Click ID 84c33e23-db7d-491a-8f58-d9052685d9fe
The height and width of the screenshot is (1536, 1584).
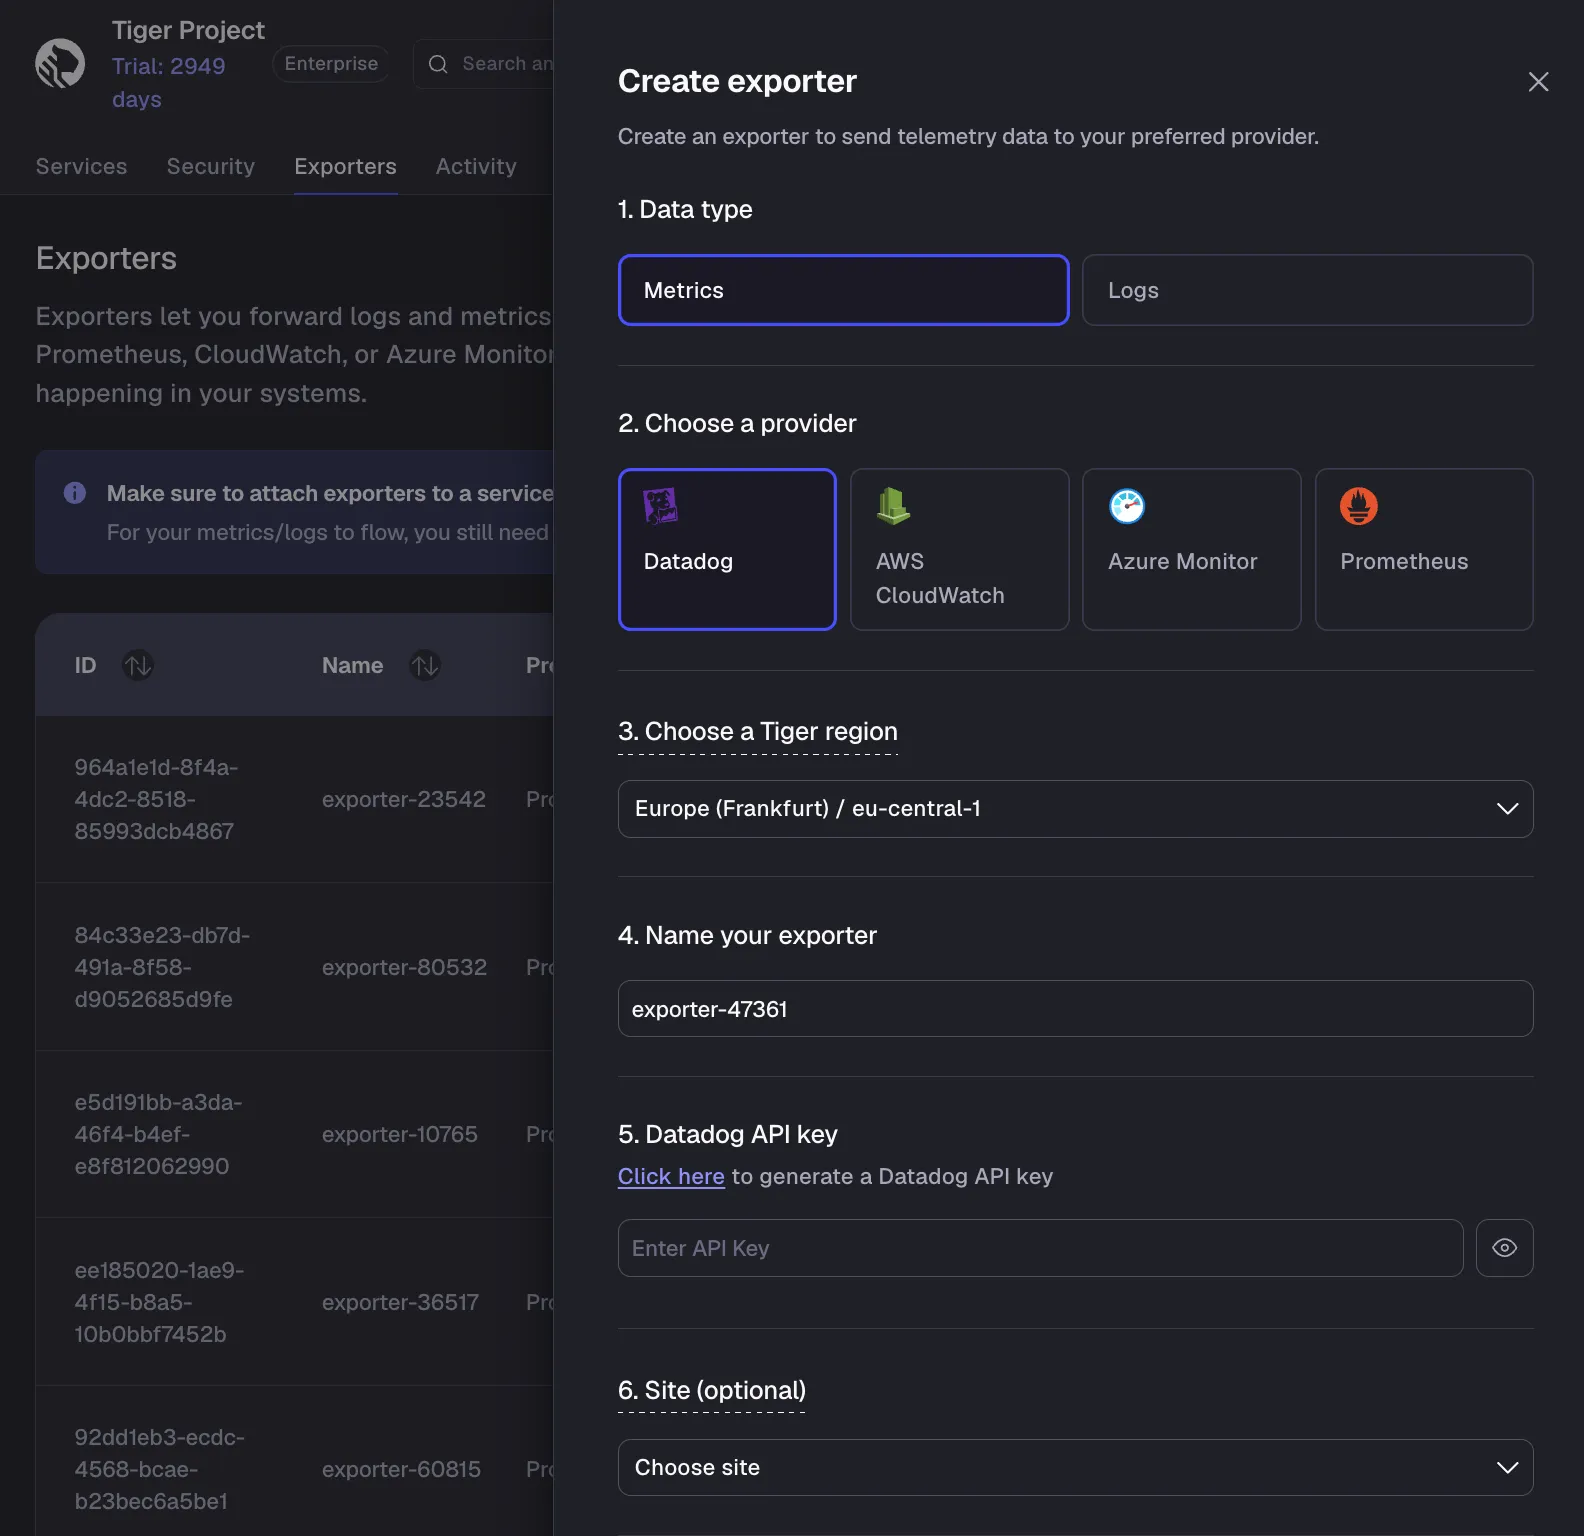pyautogui.click(x=162, y=967)
